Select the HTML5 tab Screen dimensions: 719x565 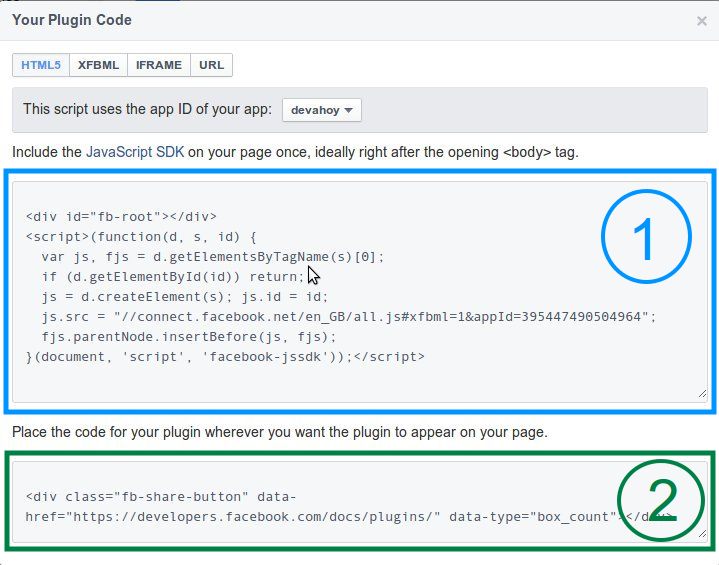click(41, 65)
